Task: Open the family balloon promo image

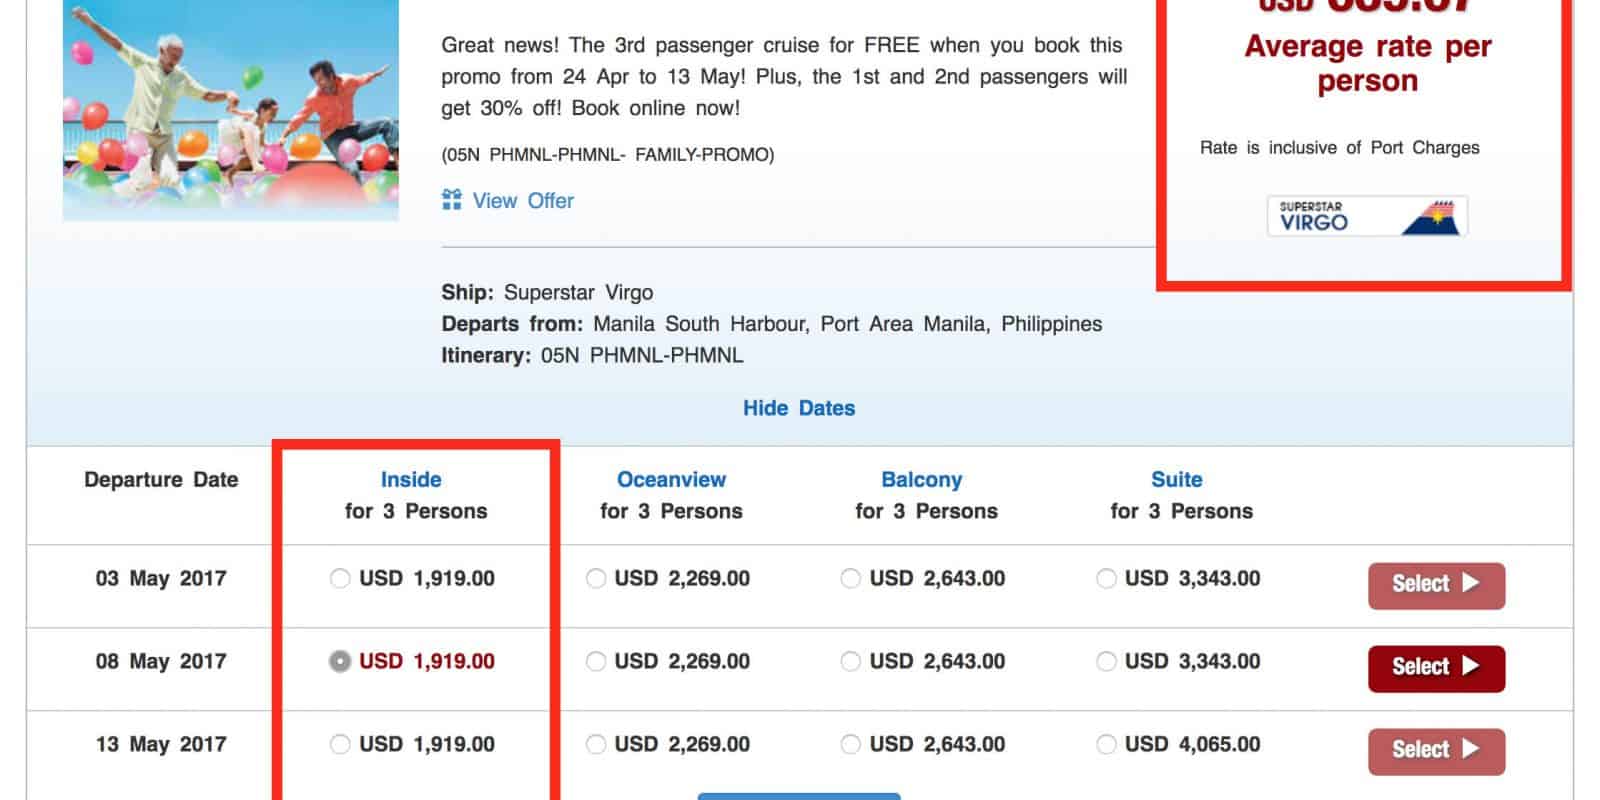Action: tap(230, 110)
